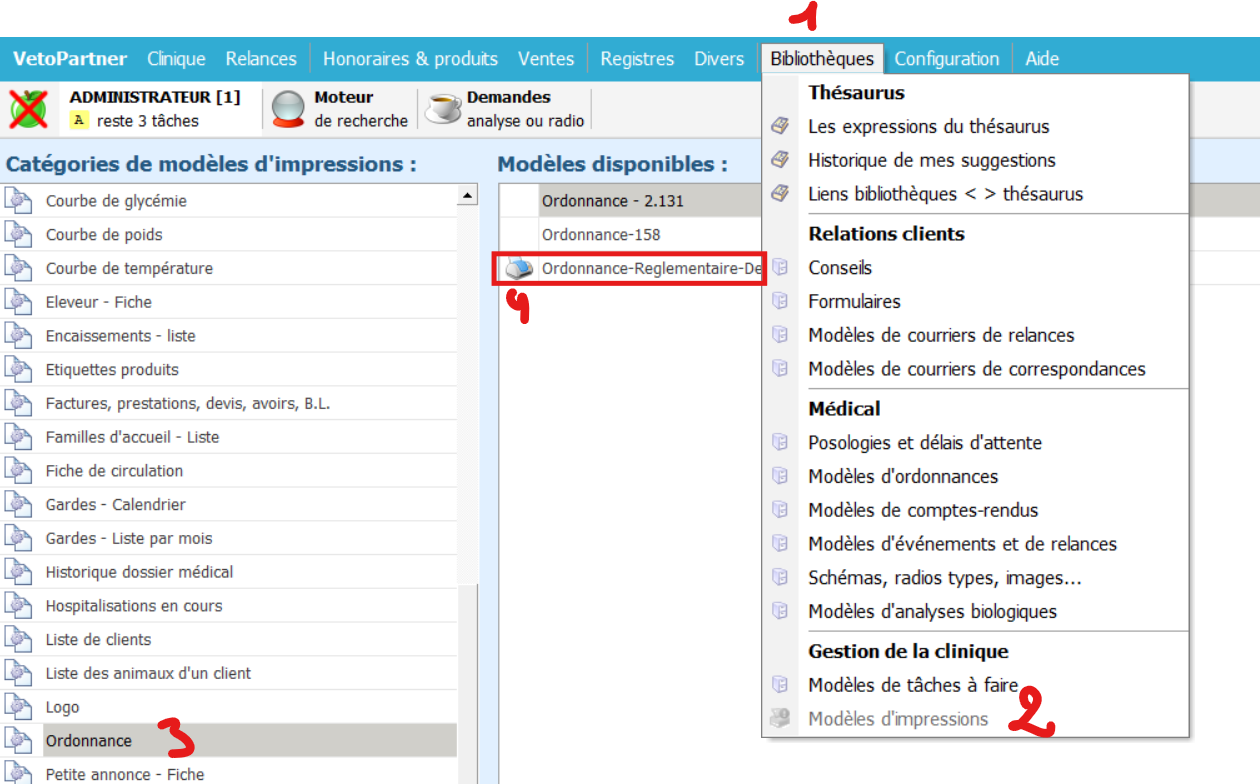Click the icon next to Historique de mes suggestions
1260x784 pixels.
click(780, 160)
